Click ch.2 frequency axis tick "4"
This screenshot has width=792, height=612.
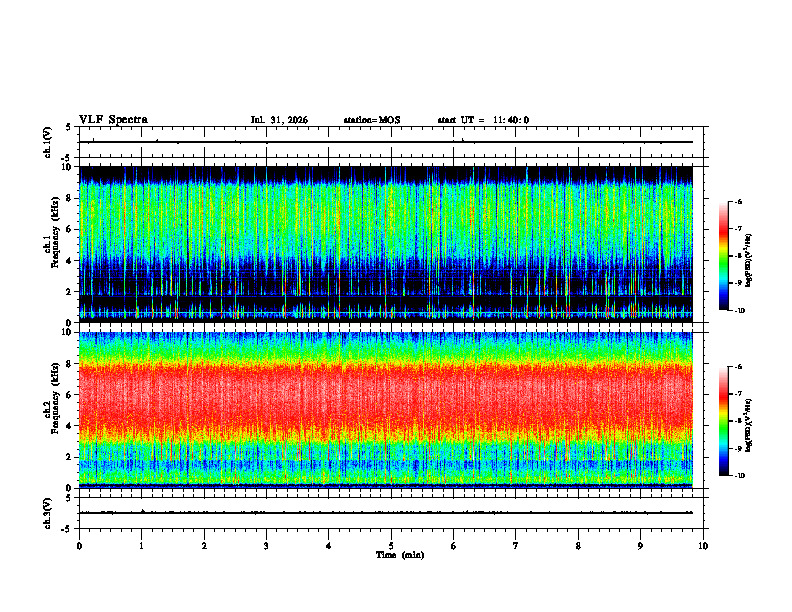coord(70,426)
